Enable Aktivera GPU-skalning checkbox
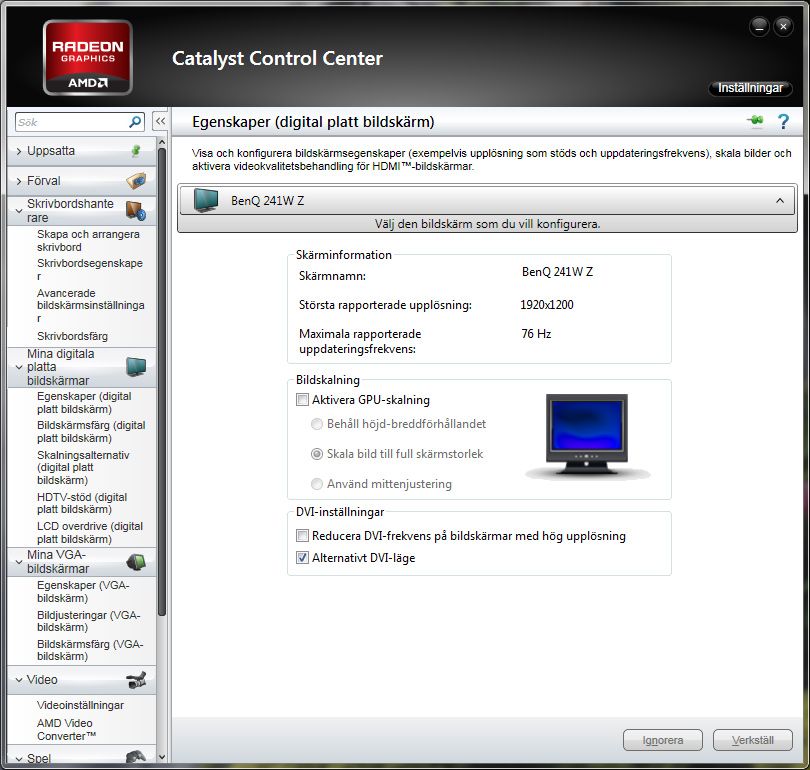810x770 pixels. click(303, 400)
